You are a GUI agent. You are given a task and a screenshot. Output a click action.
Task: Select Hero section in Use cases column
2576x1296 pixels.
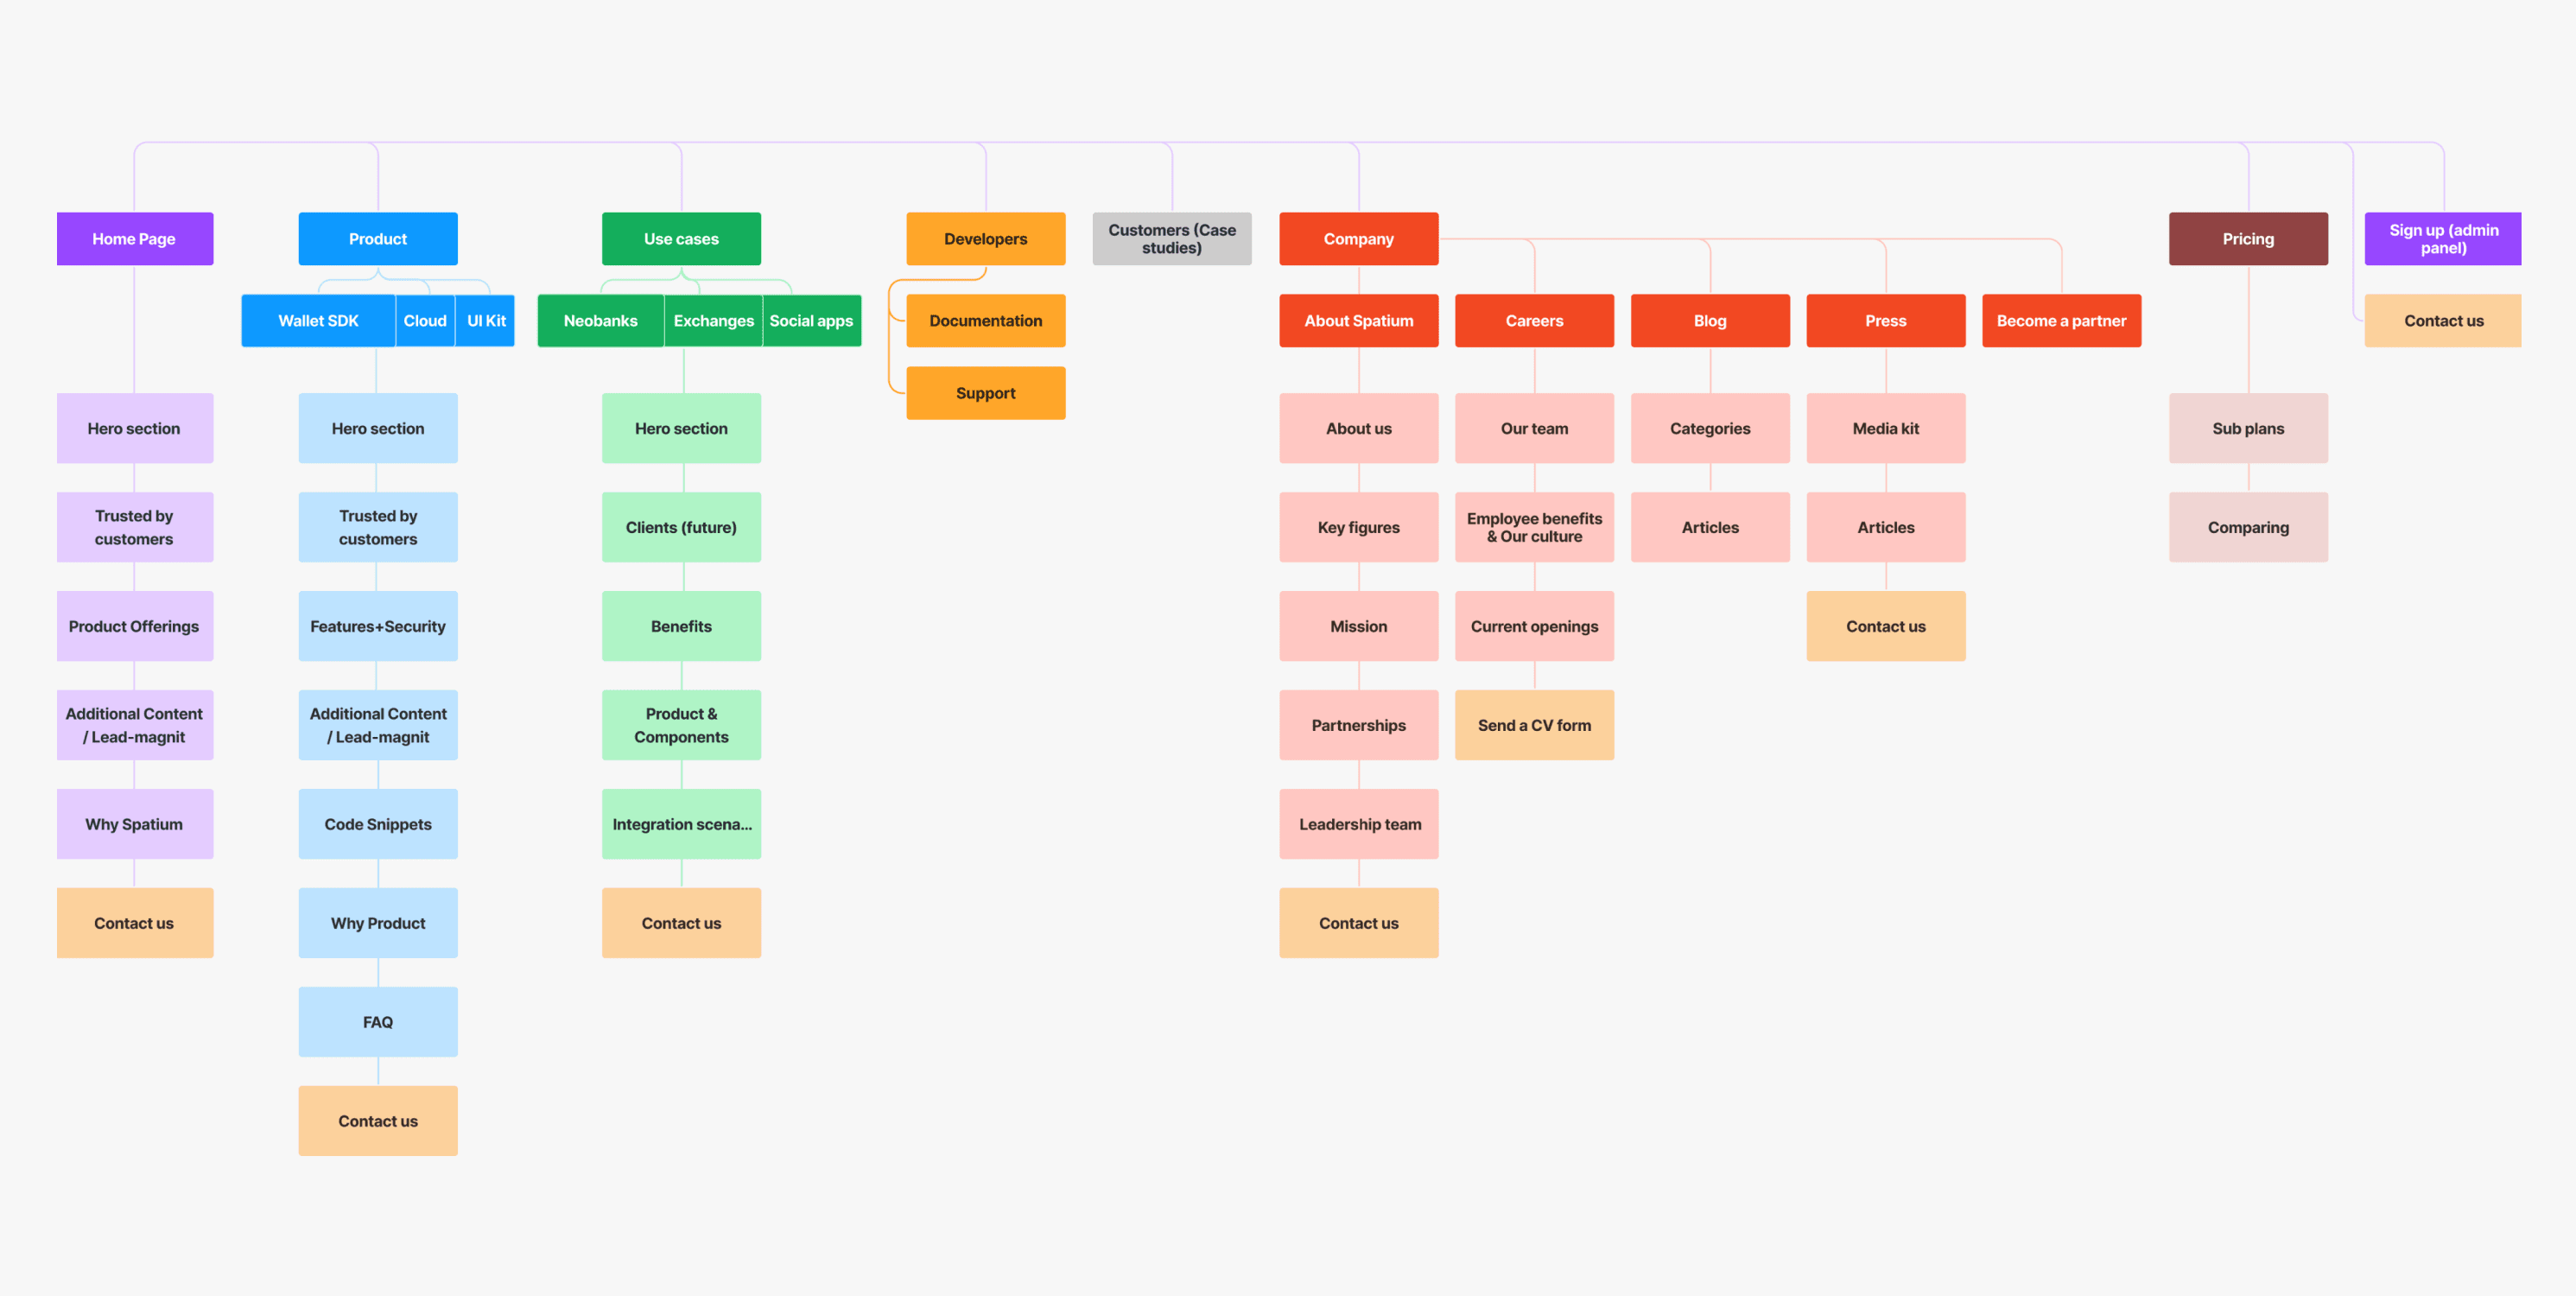[681, 428]
